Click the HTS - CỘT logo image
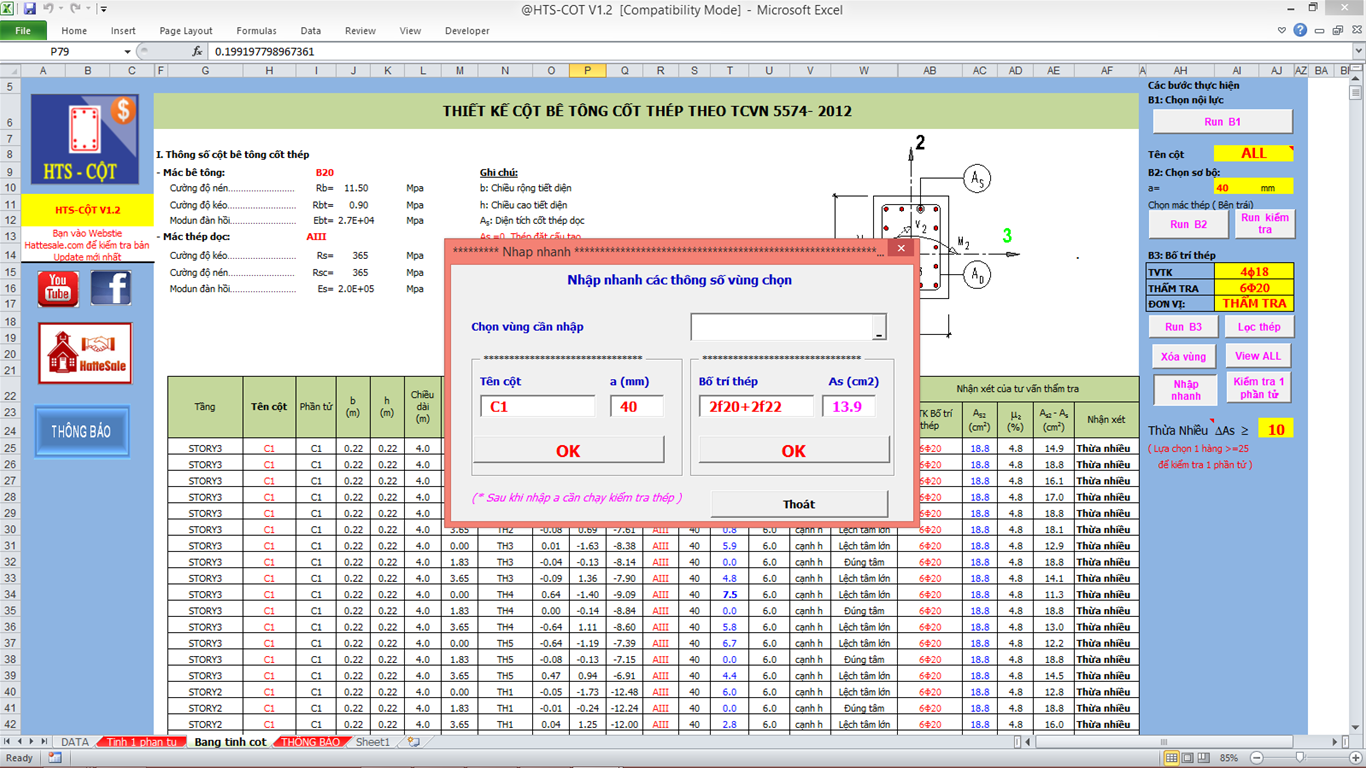Screen dimensions: 1366x768 pyautogui.click(x=85, y=139)
